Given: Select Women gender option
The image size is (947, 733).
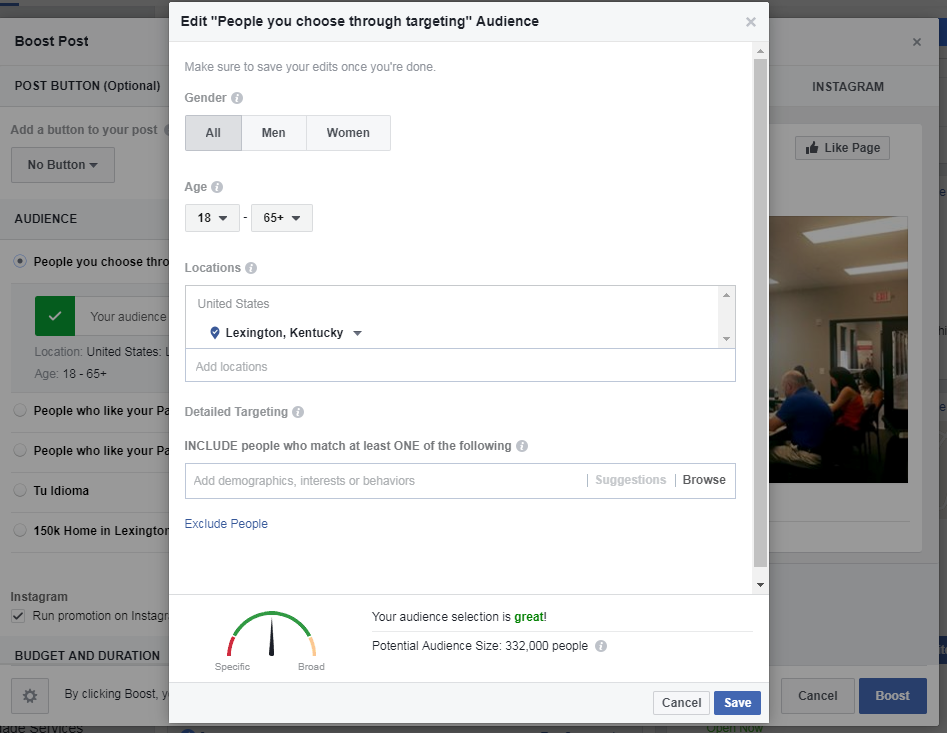Looking at the screenshot, I should (x=348, y=133).
